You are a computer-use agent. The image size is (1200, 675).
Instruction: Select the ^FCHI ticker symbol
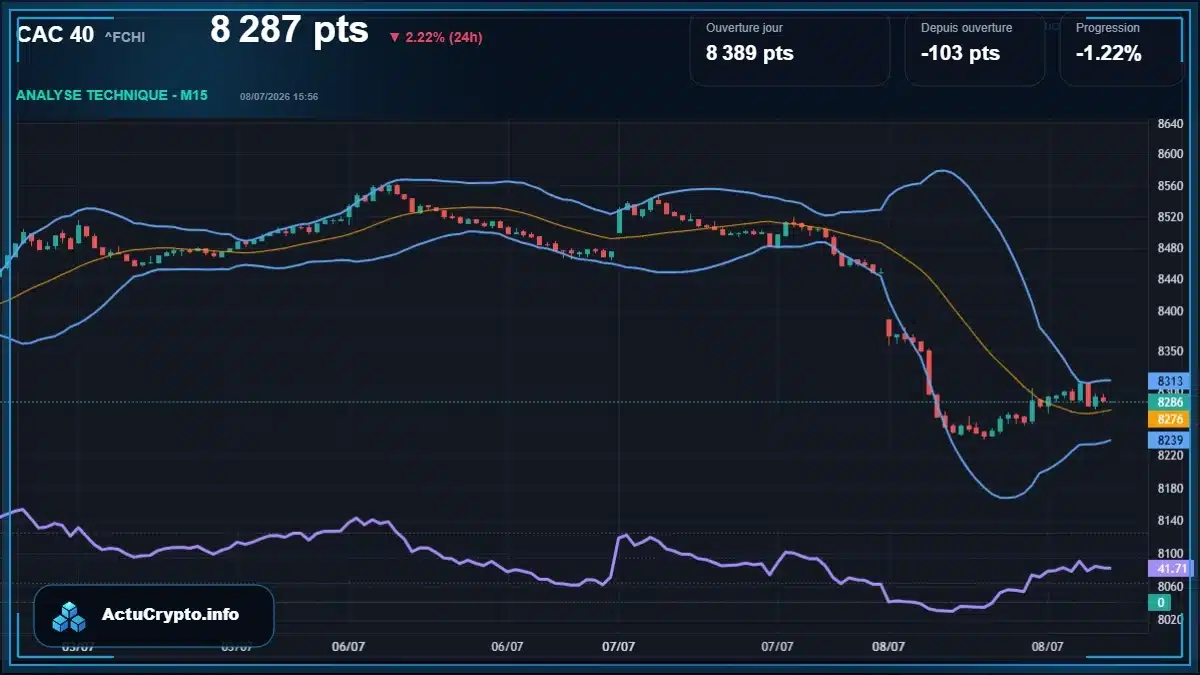pos(125,37)
